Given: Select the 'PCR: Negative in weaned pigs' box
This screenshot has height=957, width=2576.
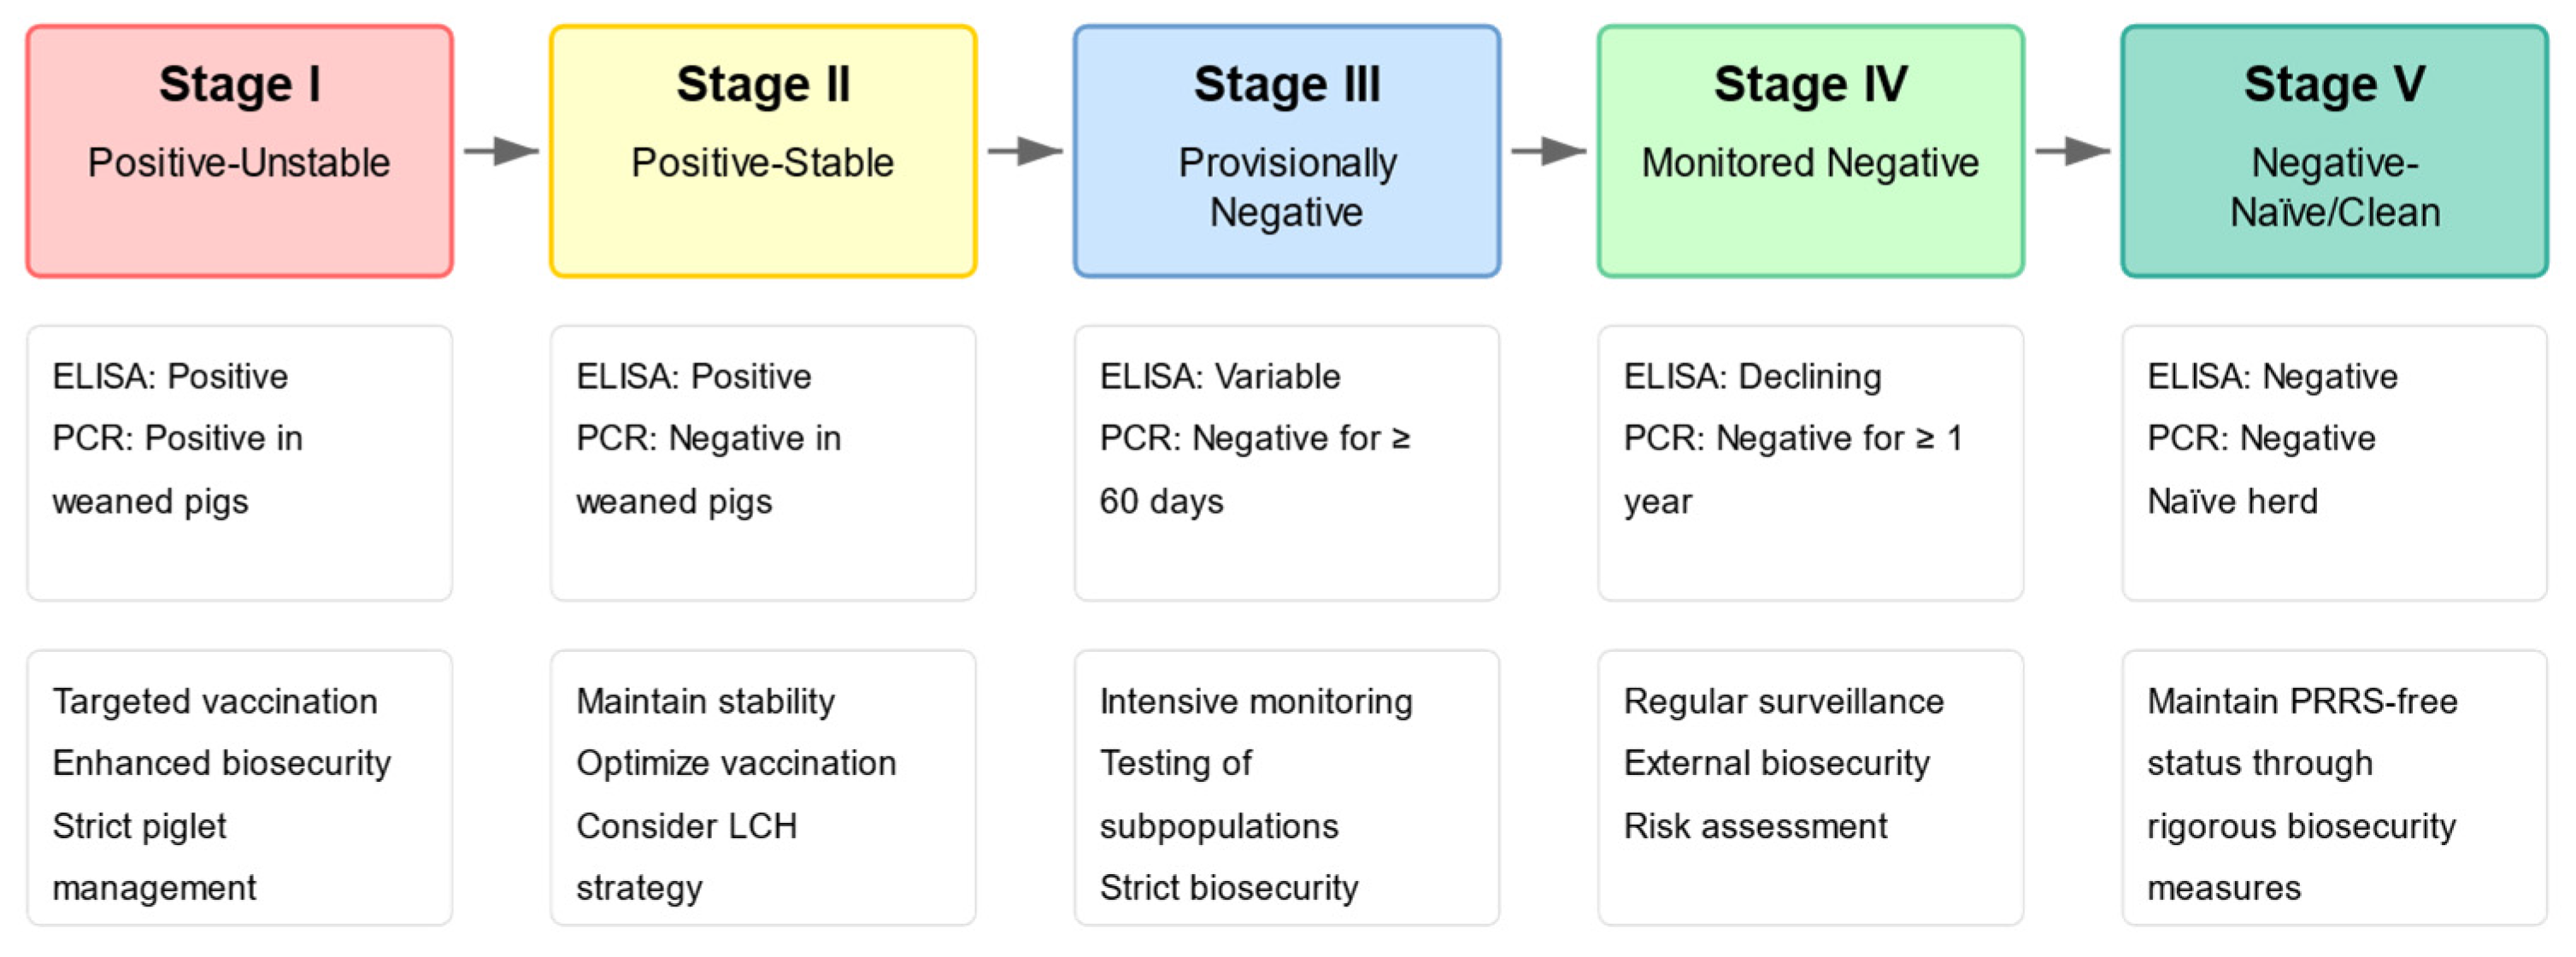Looking at the screenshot, I should pos(763,462).
